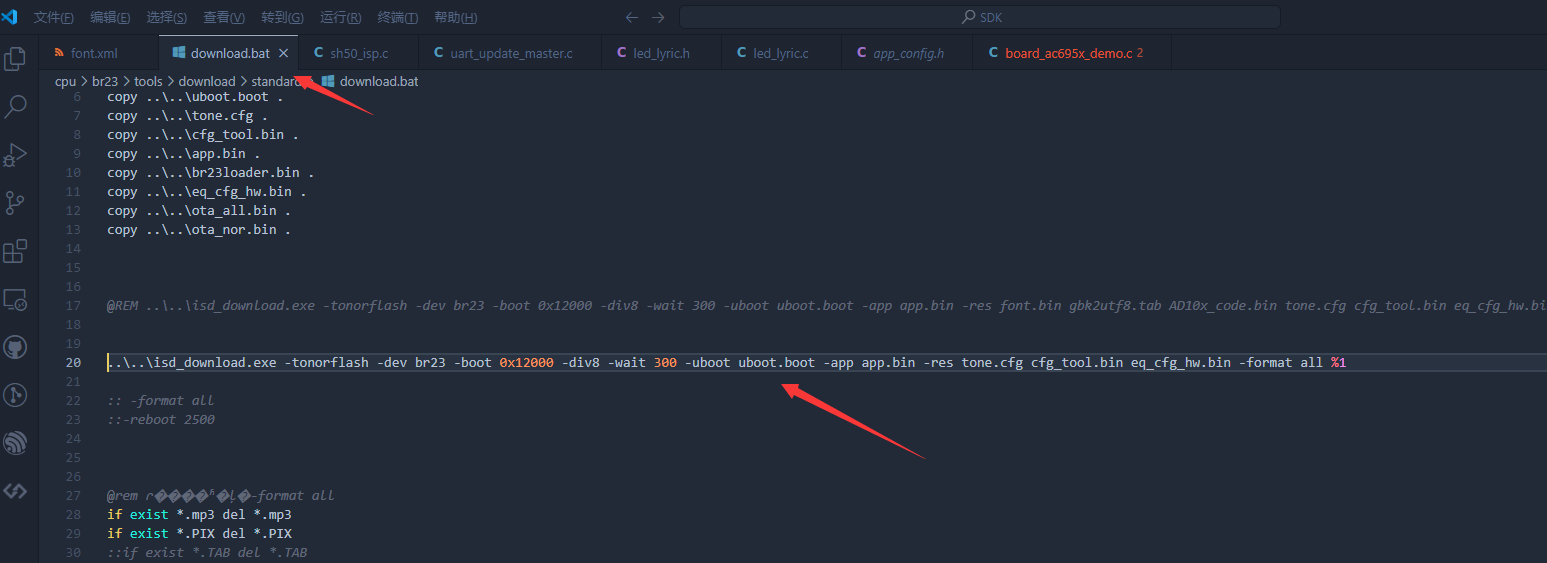
Task: Click the VS Code logo icon
Action: coord(10,17)
